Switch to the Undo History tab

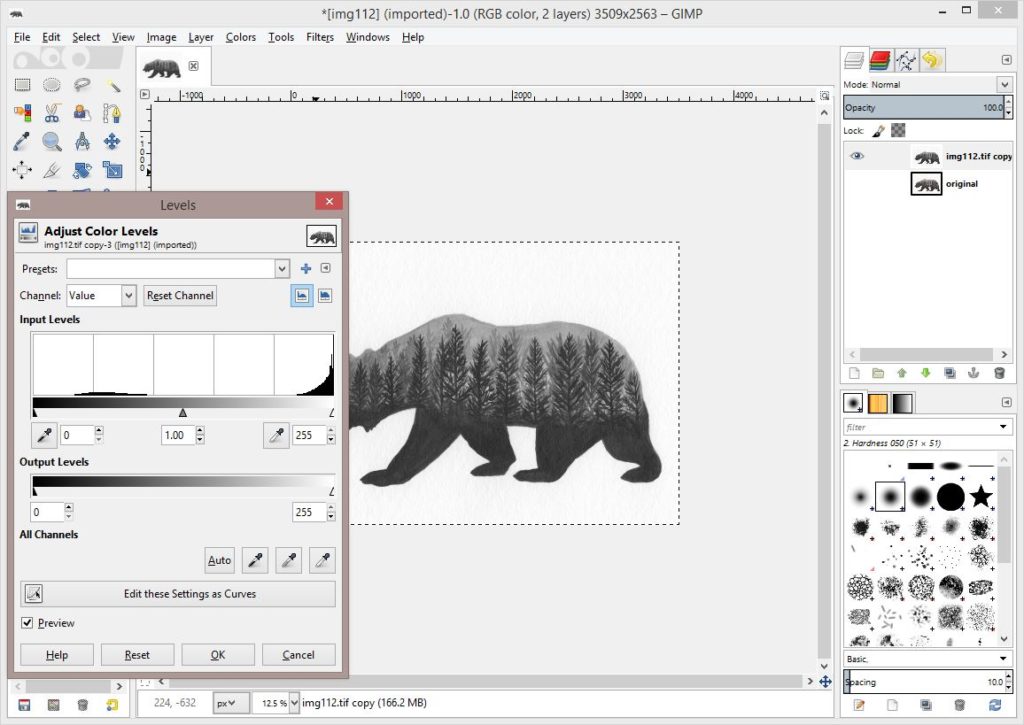932,61
